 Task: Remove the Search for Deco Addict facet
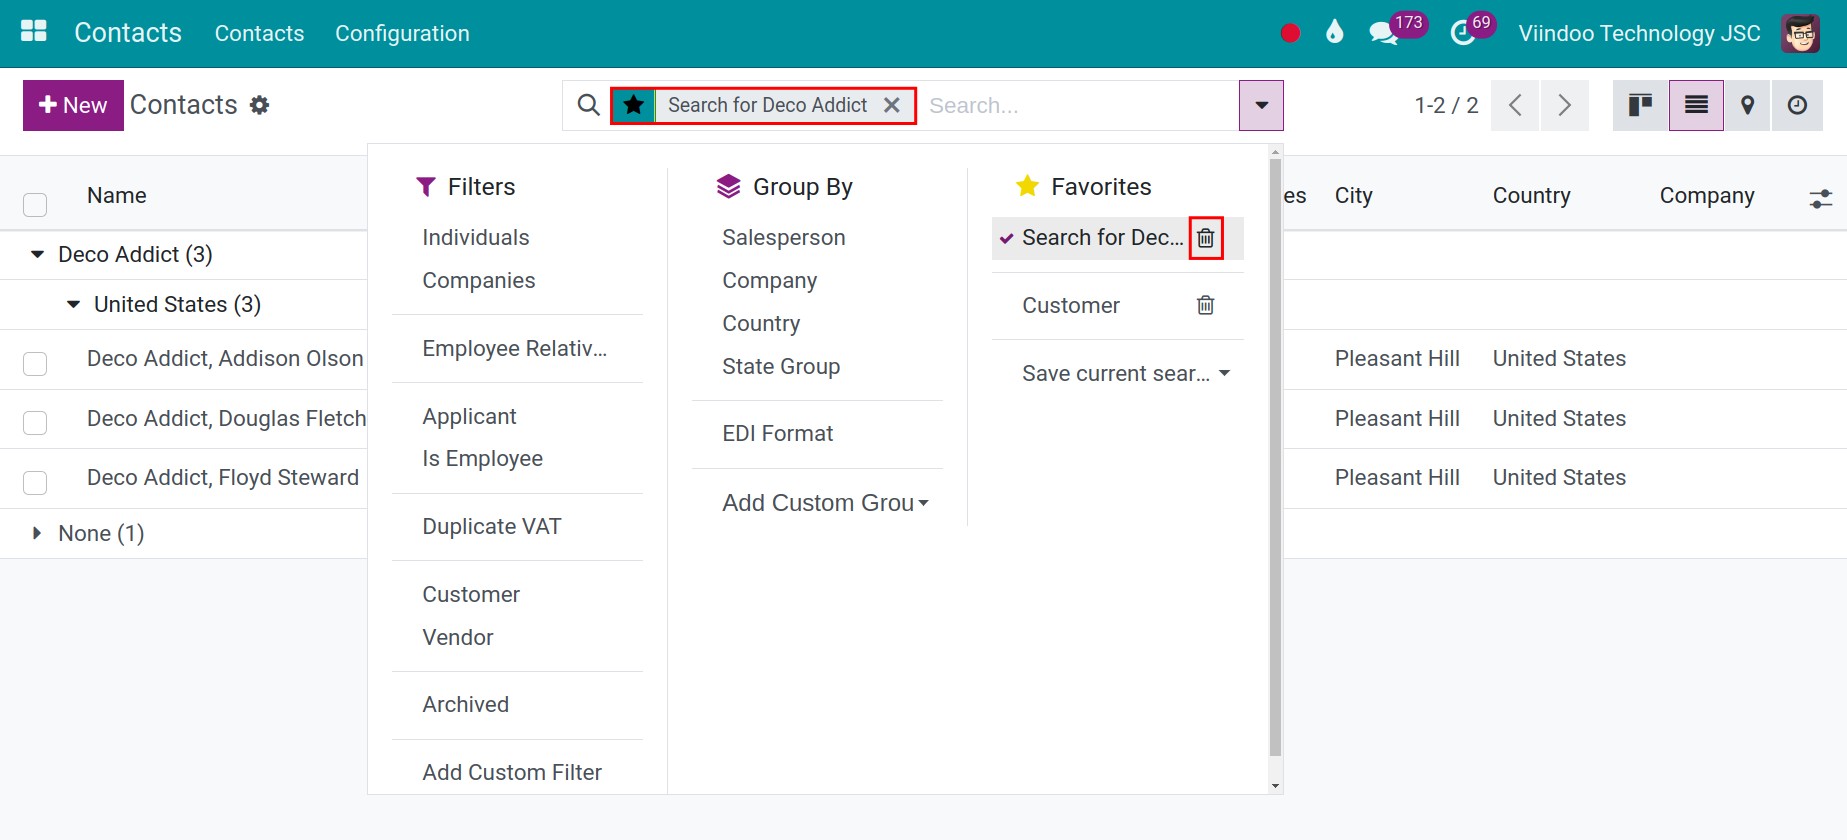pyautogui.click(x=892, y=105)
